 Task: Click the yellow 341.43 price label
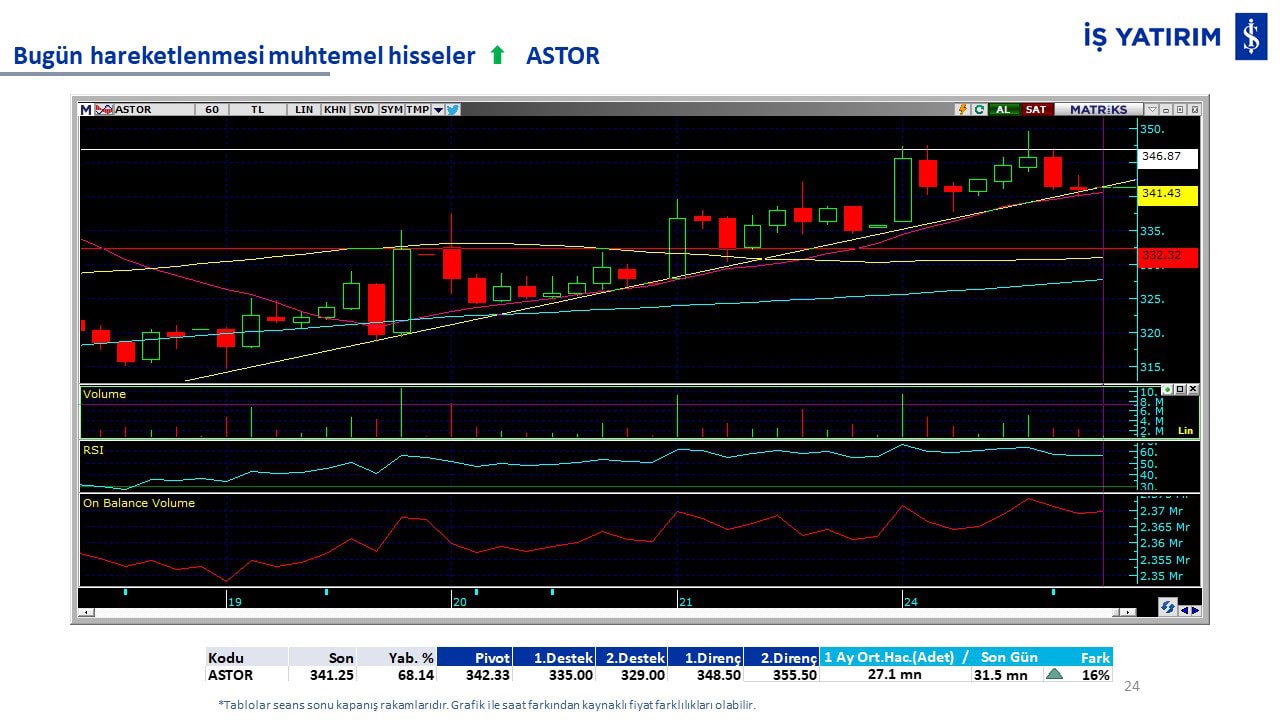1168,194
